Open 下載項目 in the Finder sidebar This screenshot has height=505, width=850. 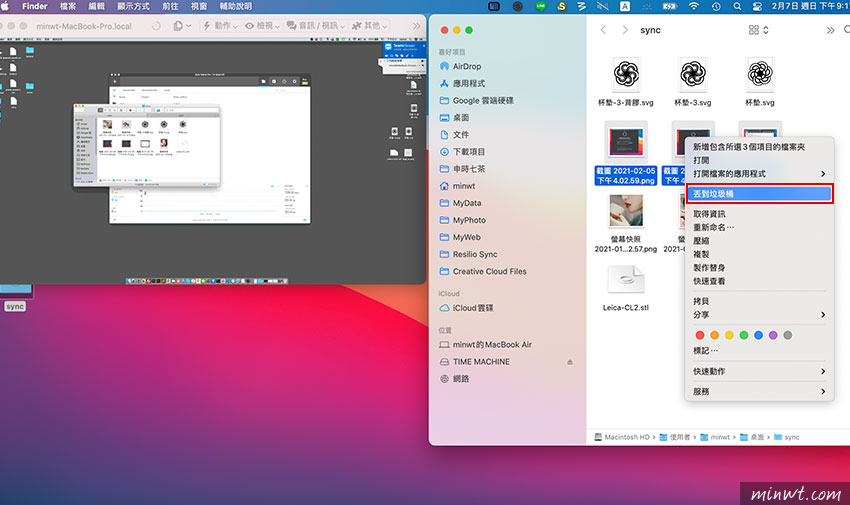[462, 152]
